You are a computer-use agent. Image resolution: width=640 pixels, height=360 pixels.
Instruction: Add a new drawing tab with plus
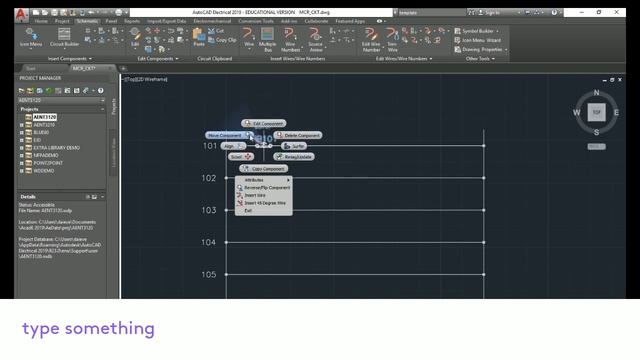click(x=123, y=68)
